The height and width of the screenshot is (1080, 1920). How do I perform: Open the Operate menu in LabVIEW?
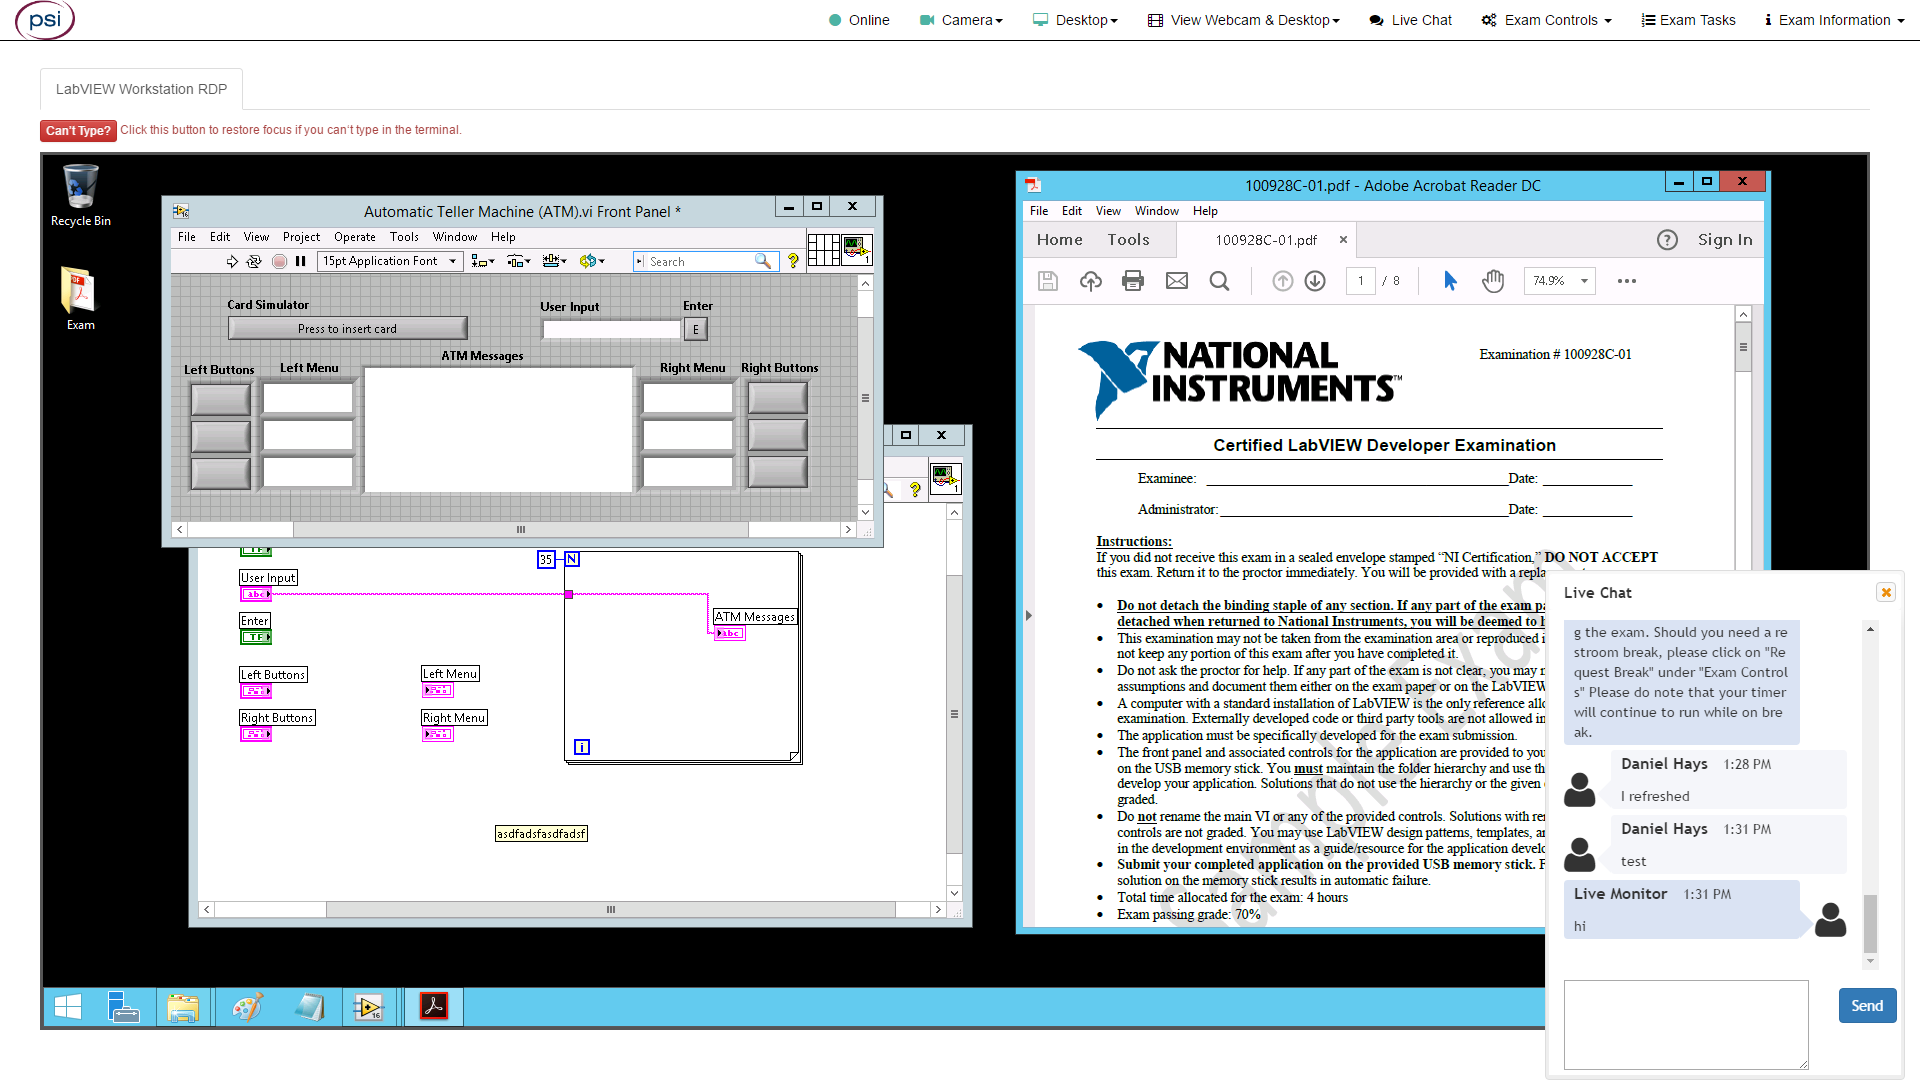coord(354,237)
